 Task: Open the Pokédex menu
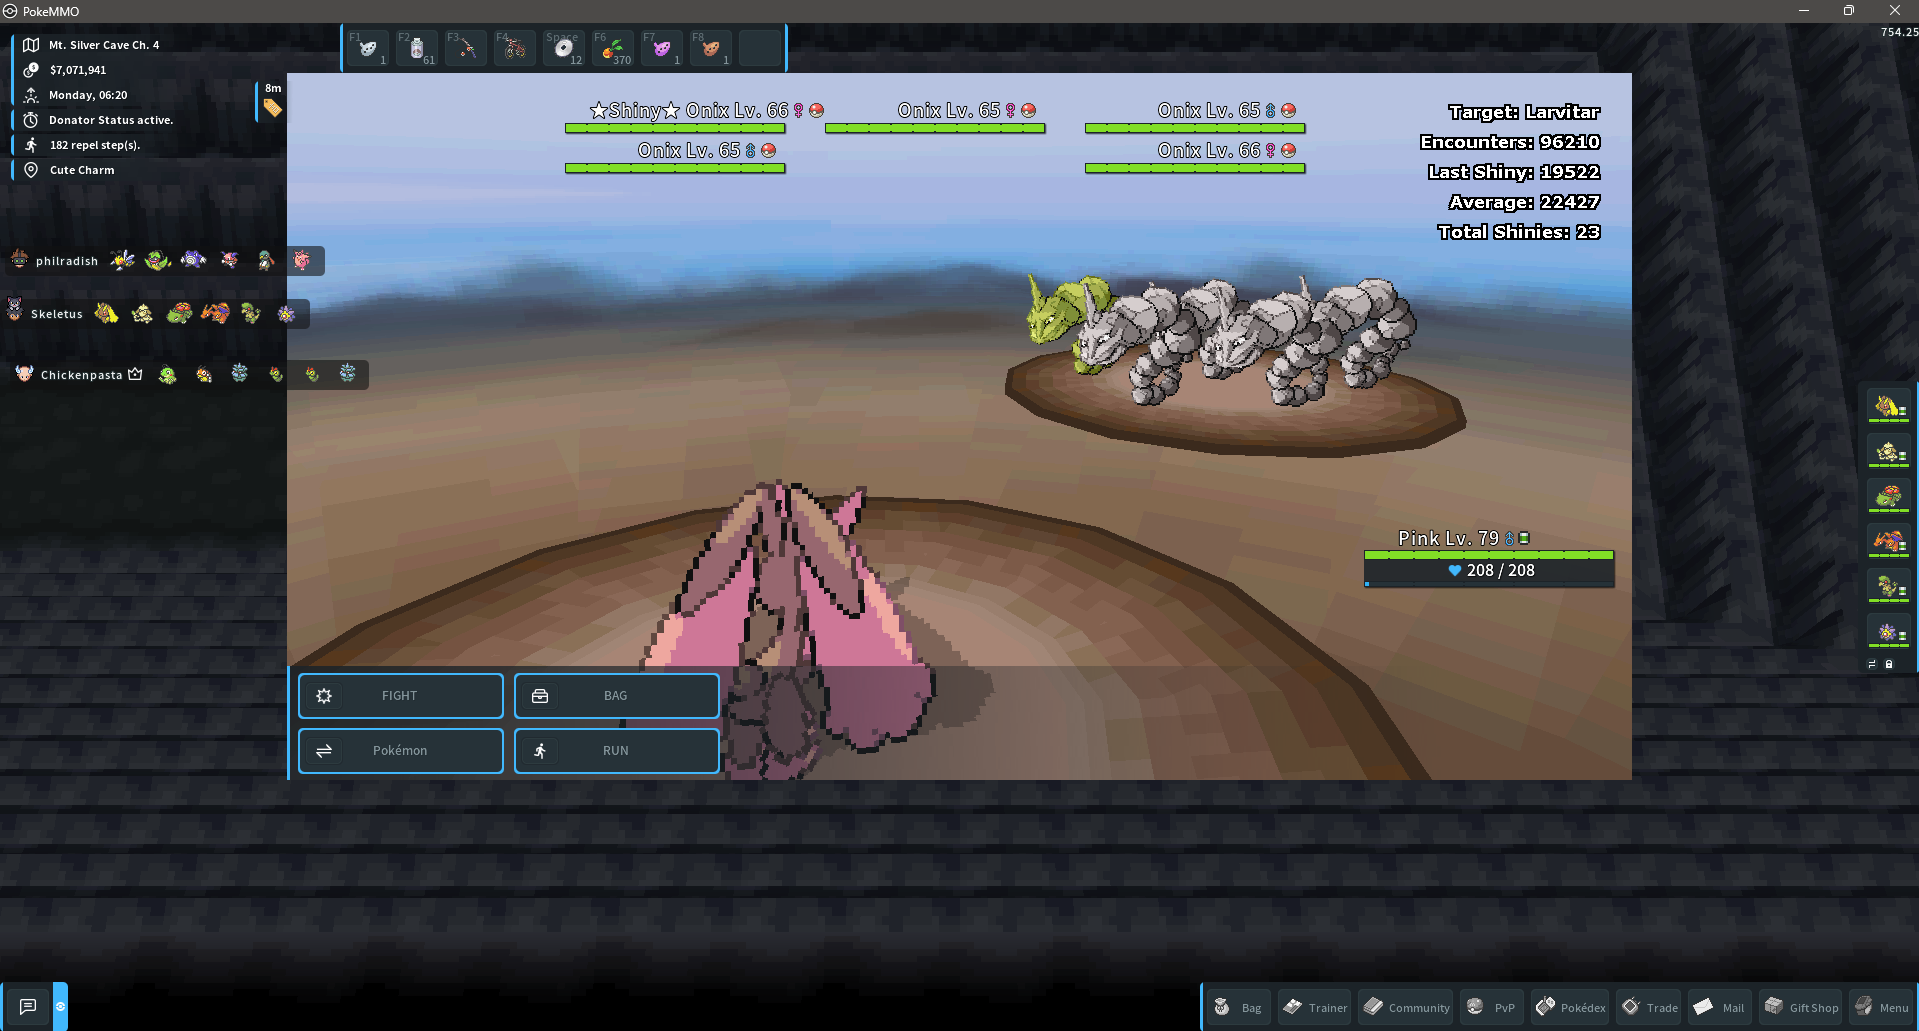coord(1571,1007)
